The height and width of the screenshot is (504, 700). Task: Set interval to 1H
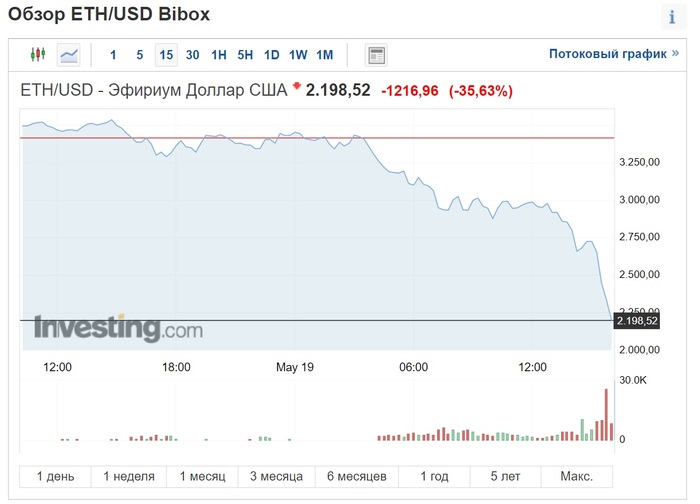219,55
